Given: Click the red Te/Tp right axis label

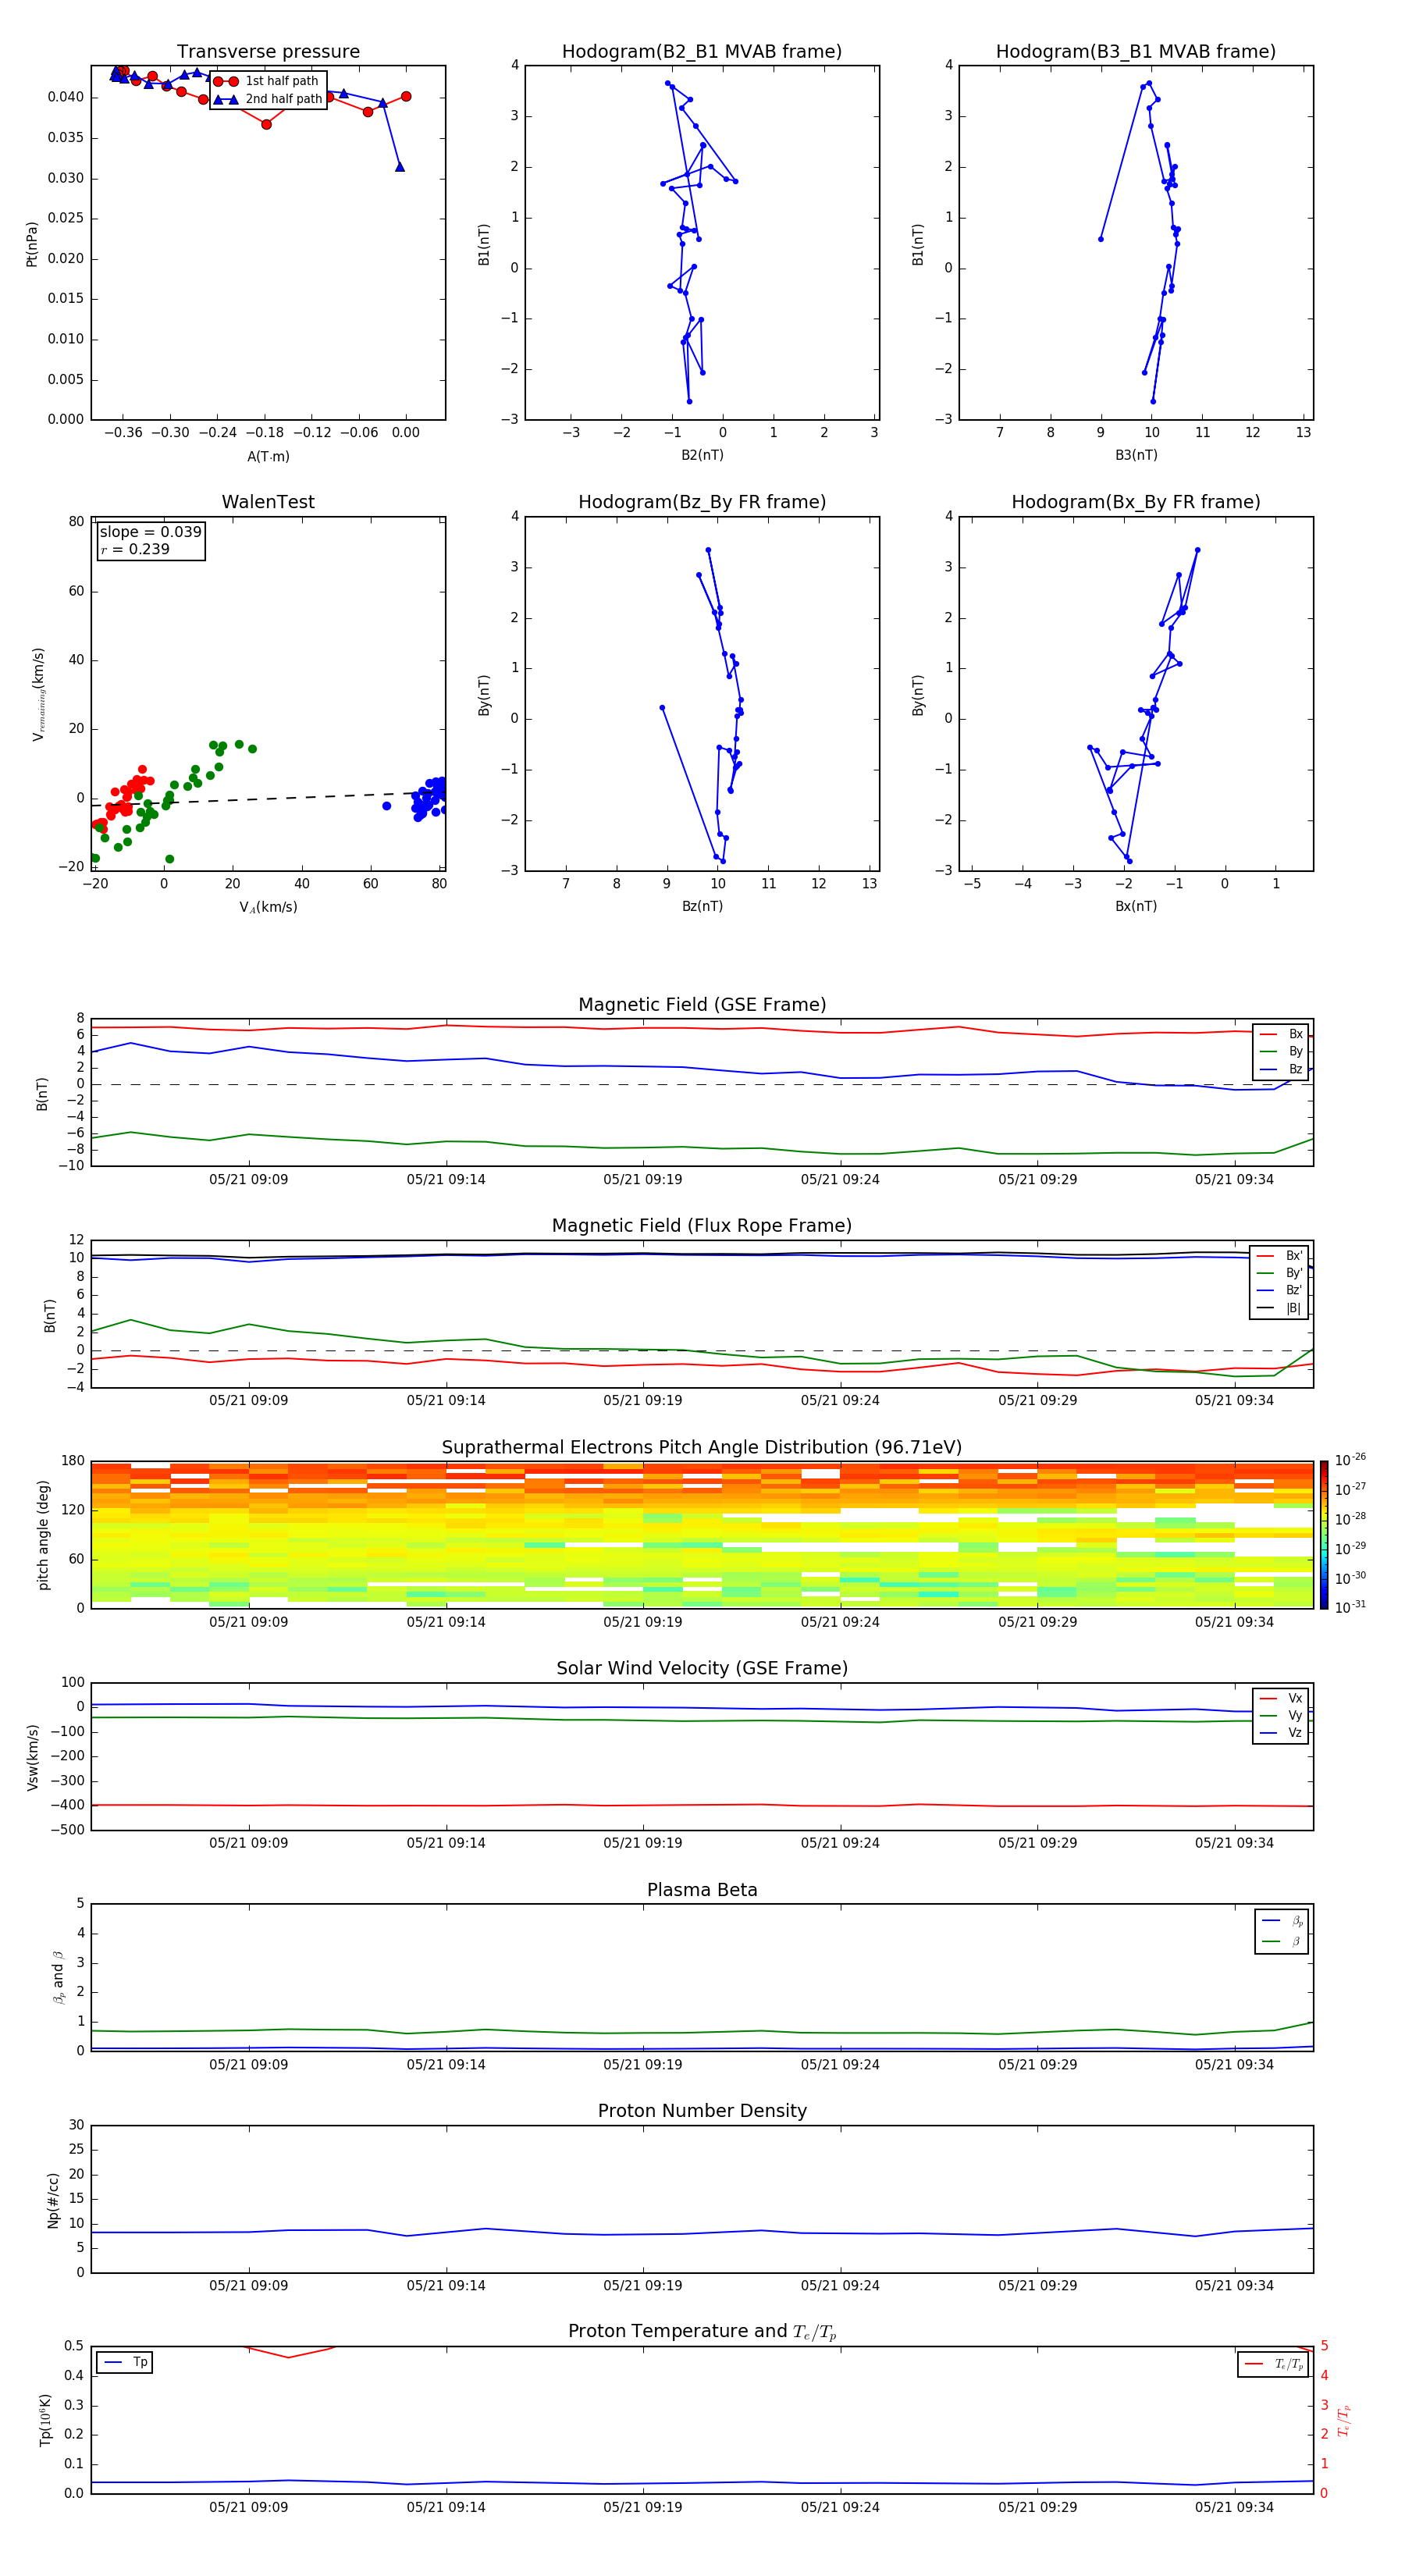Looking at the screenshot, I should pos(1344,2421).
